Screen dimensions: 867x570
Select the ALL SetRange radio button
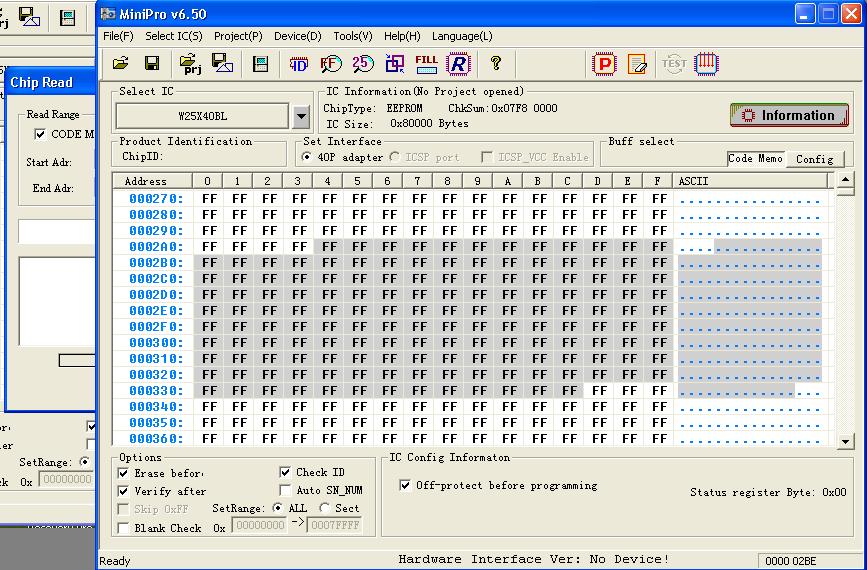click(278, 508)
